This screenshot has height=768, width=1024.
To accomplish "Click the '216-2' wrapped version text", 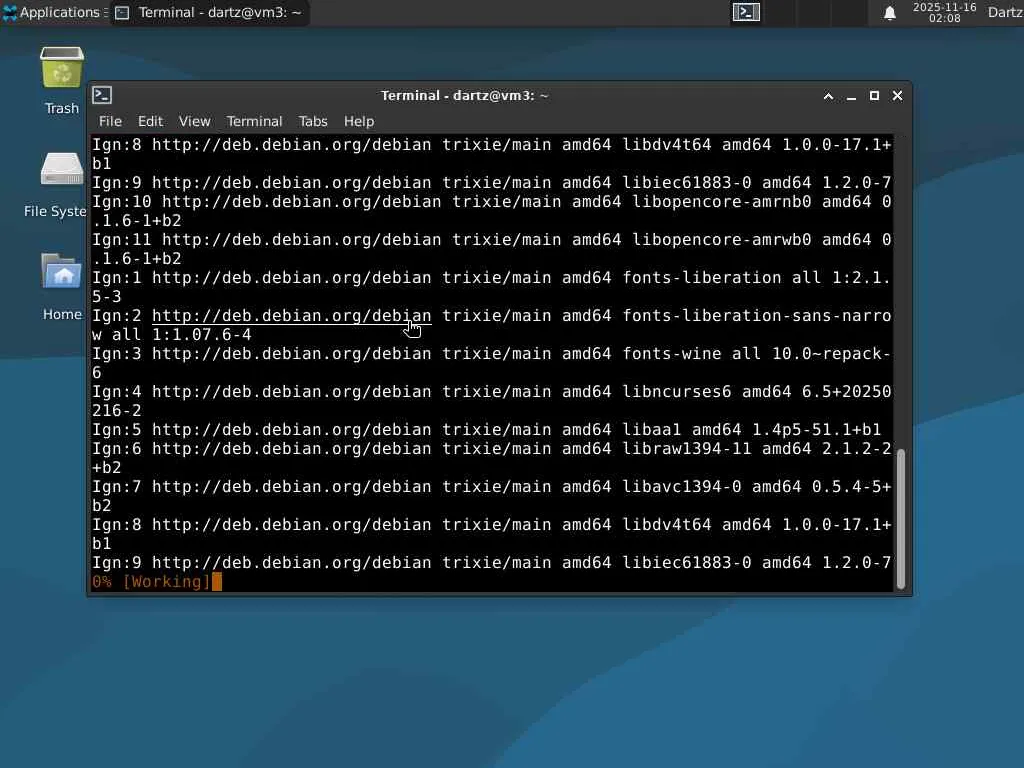I will coord(117,410).
